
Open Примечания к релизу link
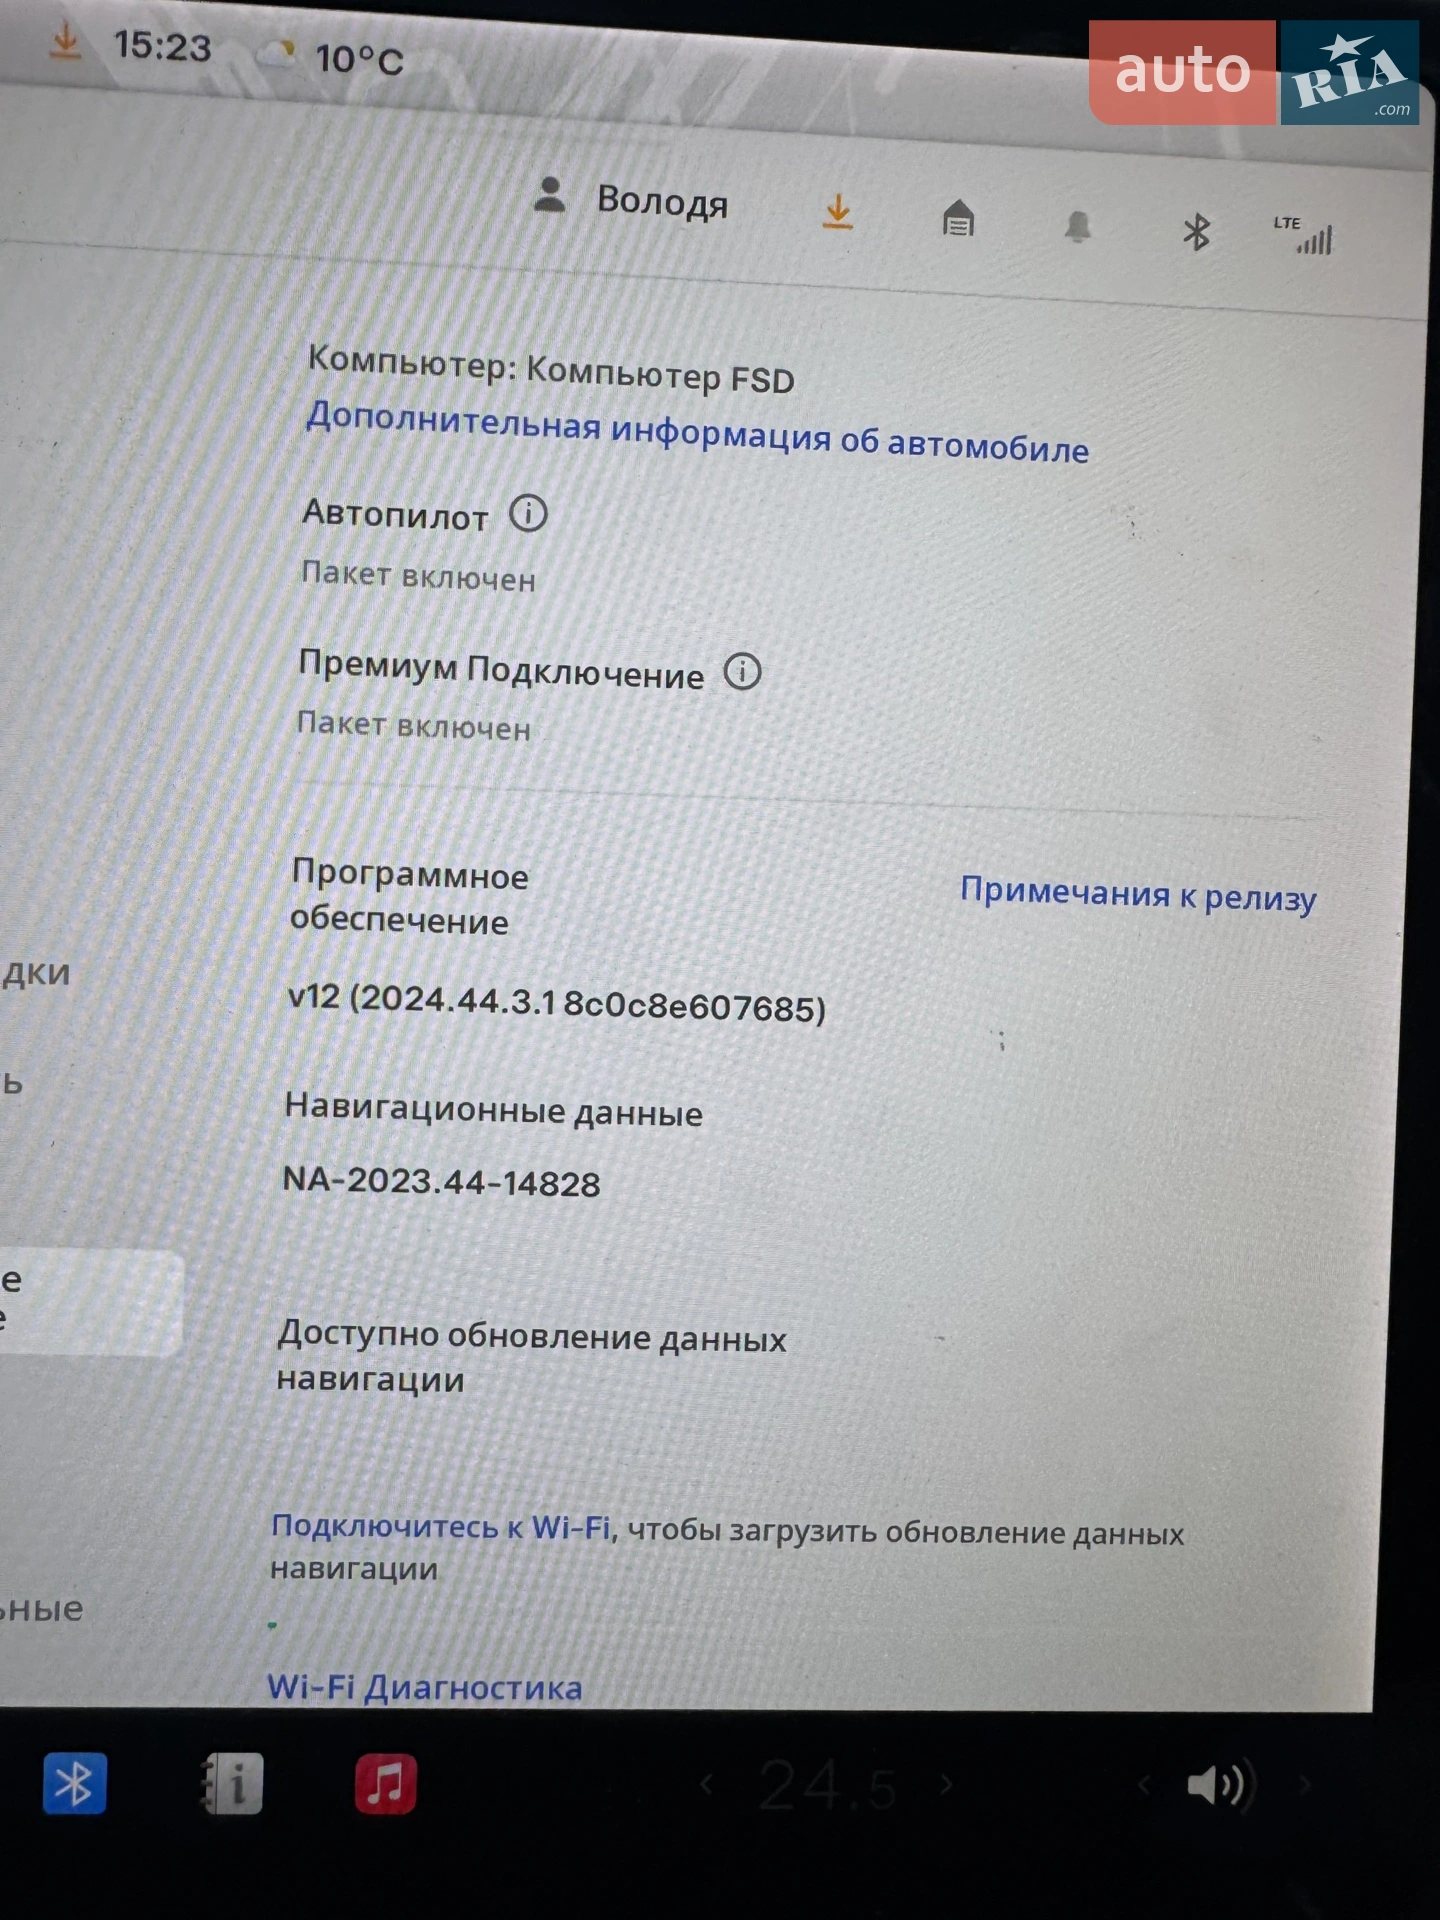pos(1138,893)
